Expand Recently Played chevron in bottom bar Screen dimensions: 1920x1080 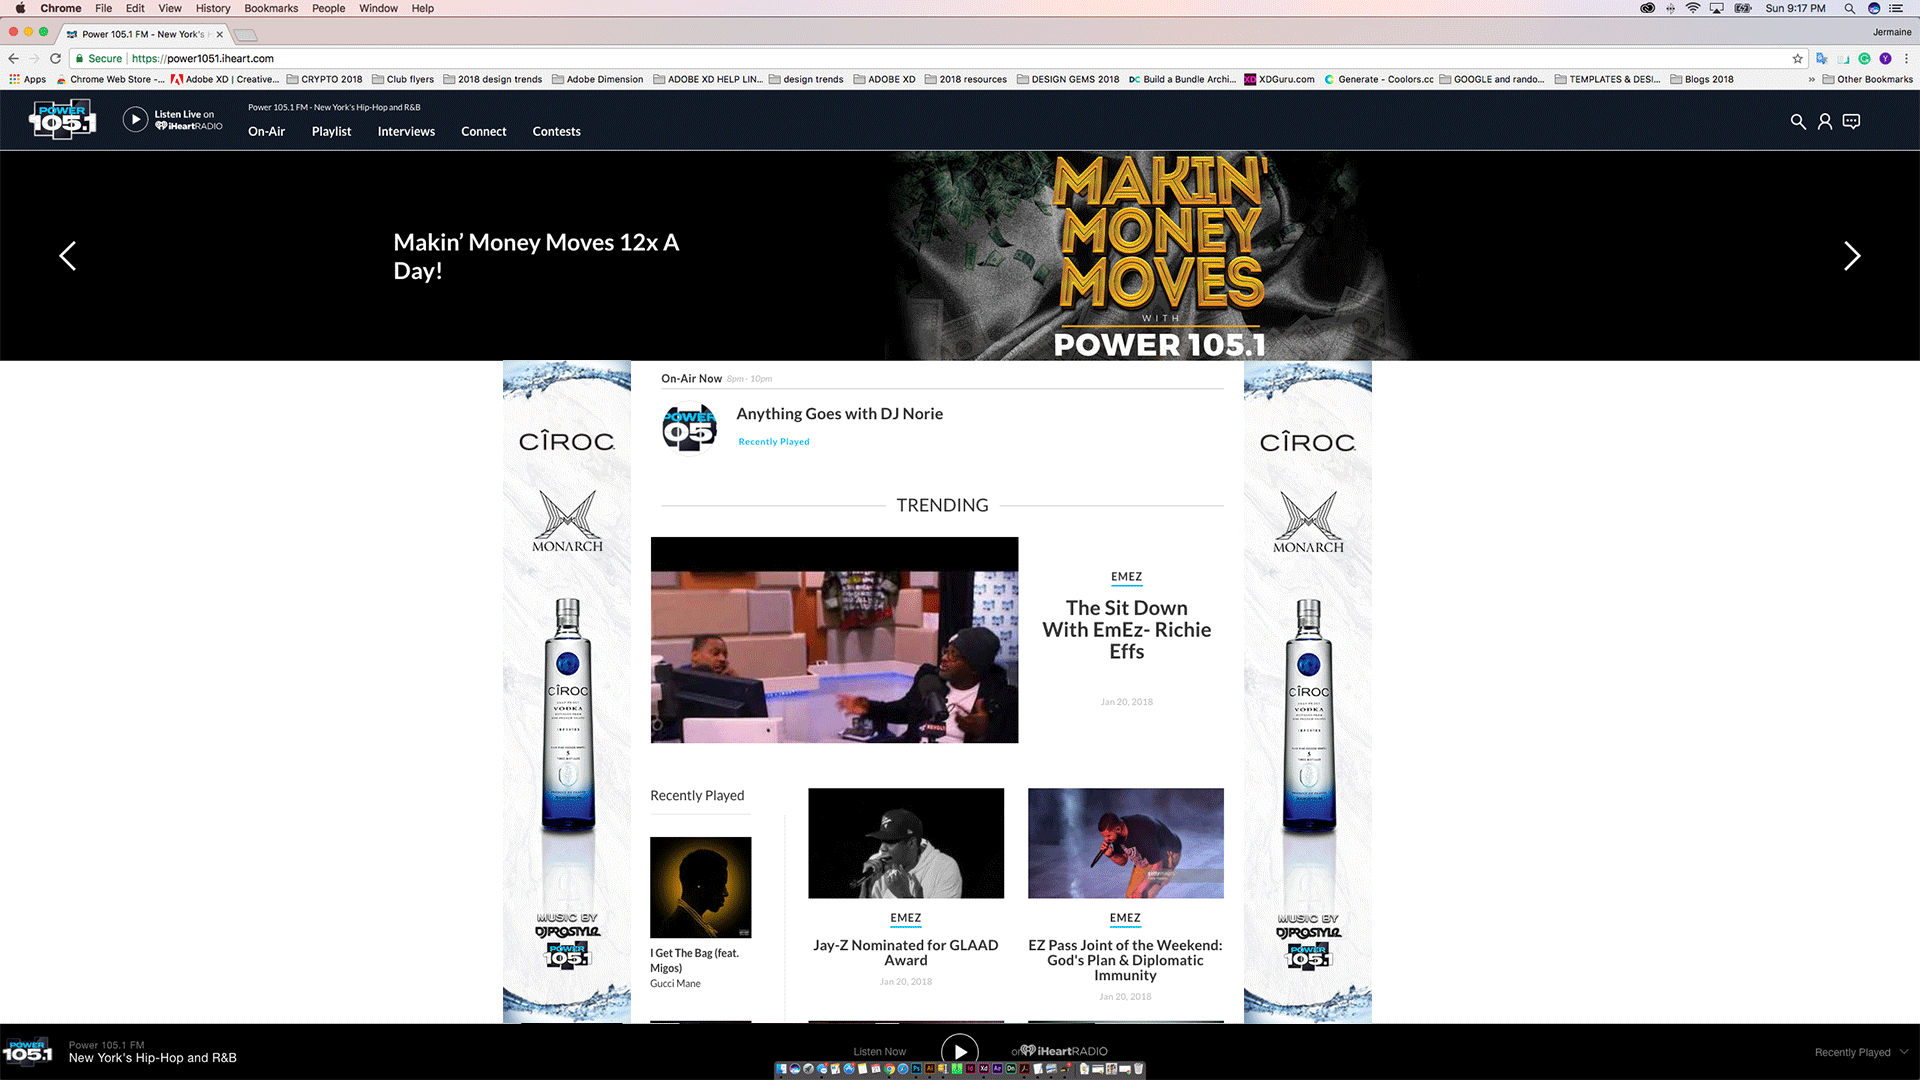(x=1904, y=1052)
